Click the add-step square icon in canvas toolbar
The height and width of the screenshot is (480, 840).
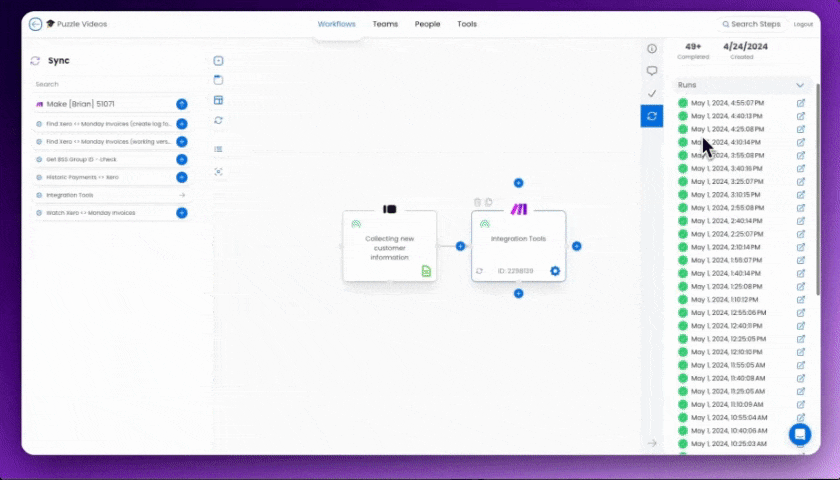(218, 61)
